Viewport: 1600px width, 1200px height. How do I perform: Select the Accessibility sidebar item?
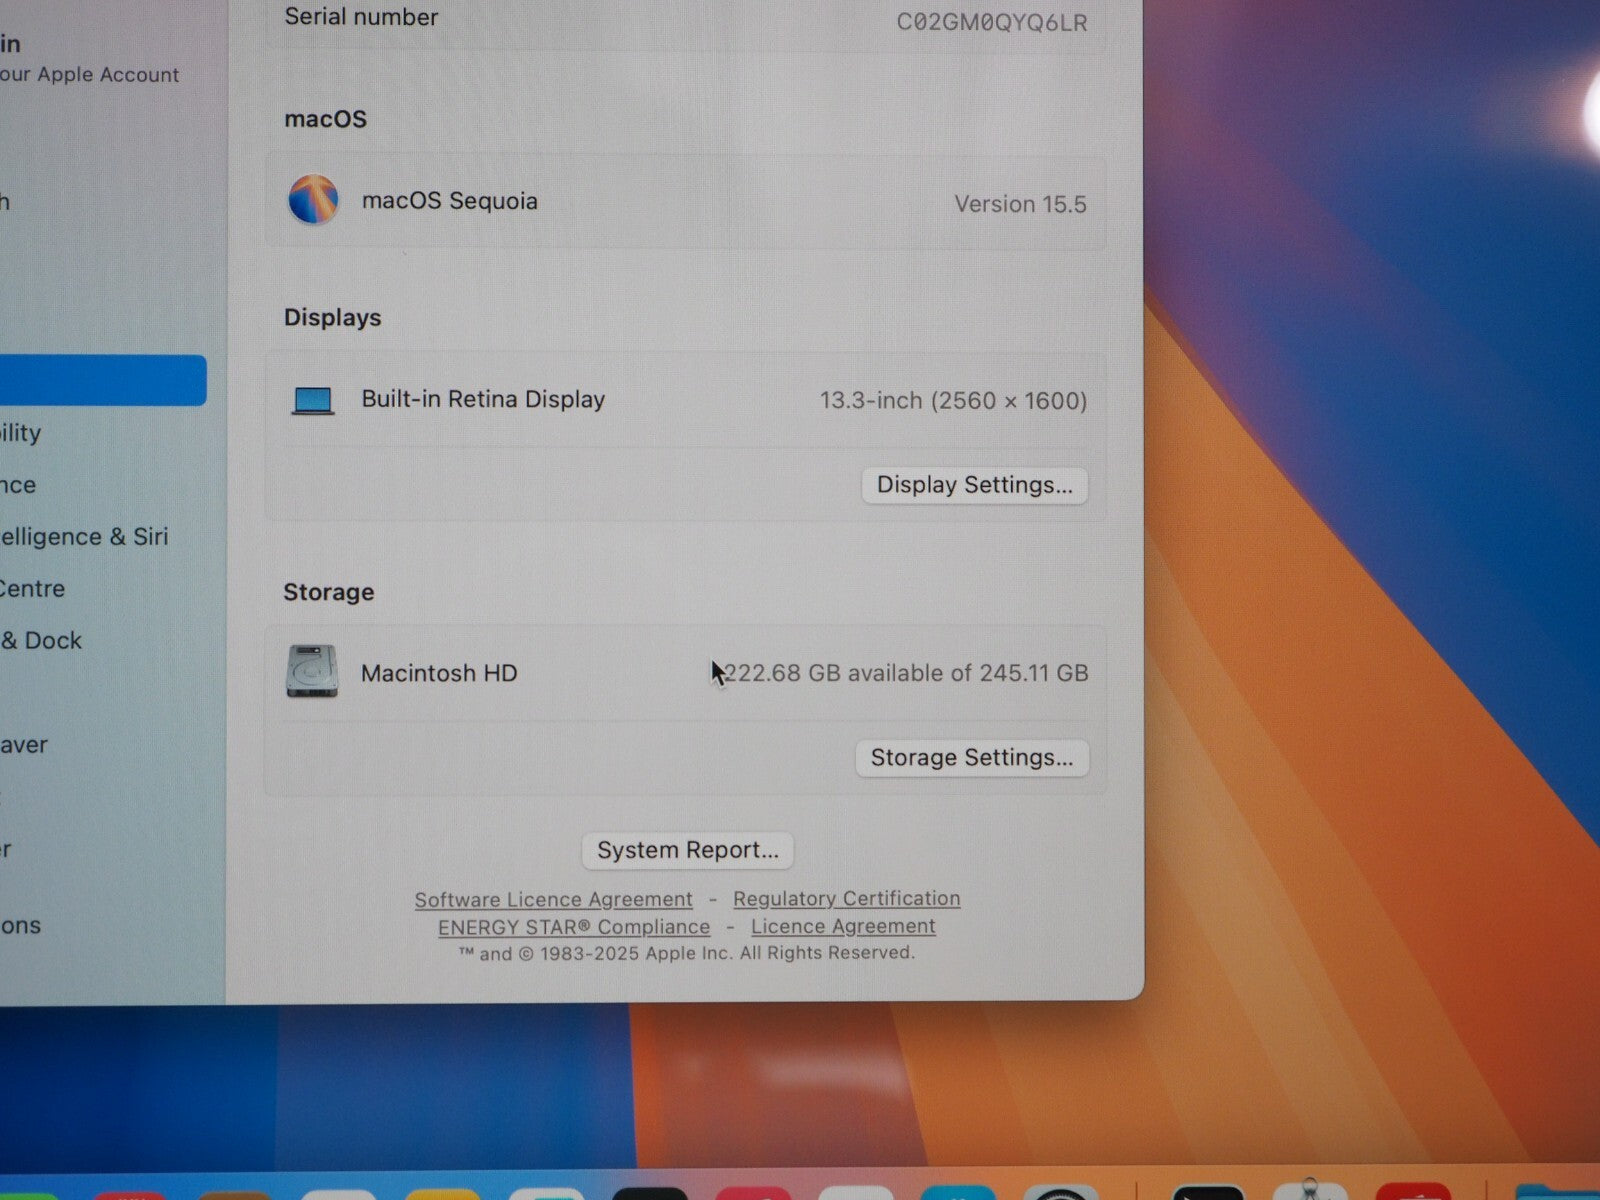point(21,433)
